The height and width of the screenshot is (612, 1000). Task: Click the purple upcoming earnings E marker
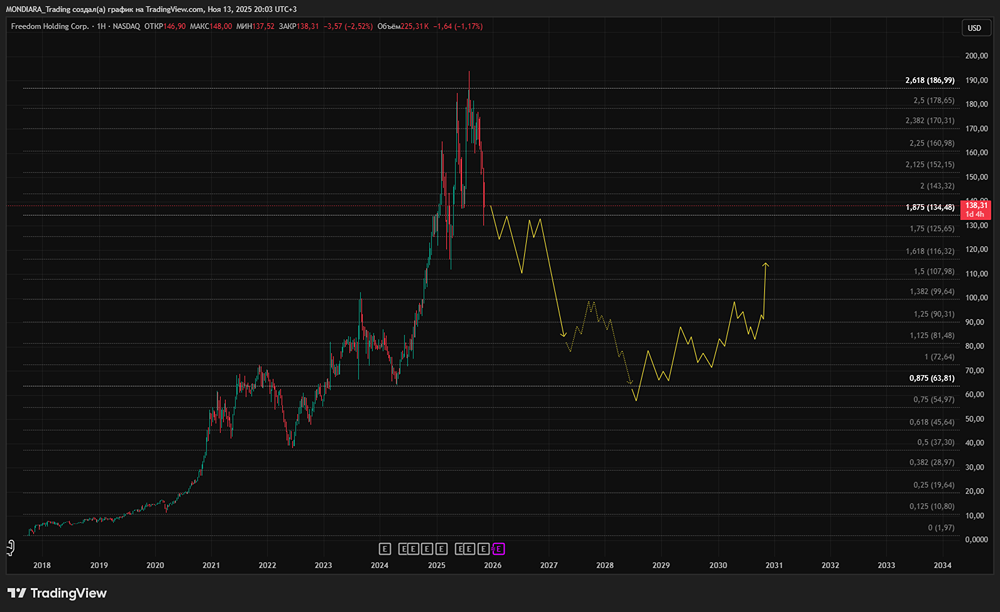499,549
